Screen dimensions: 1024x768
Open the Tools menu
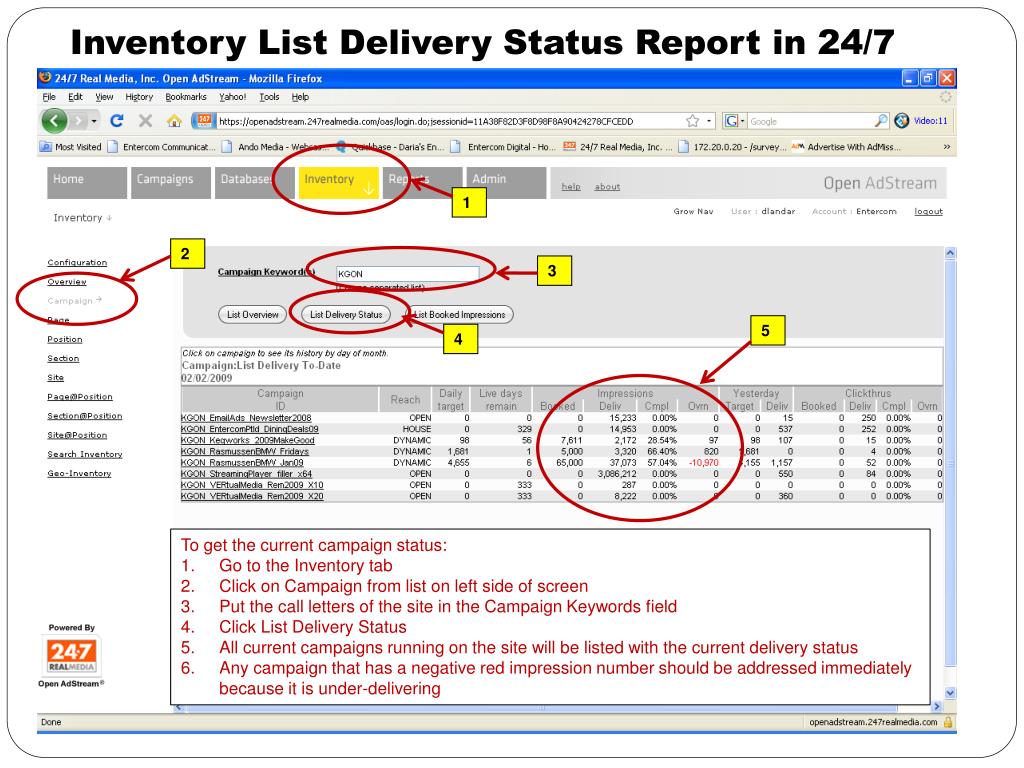[269, 97]
